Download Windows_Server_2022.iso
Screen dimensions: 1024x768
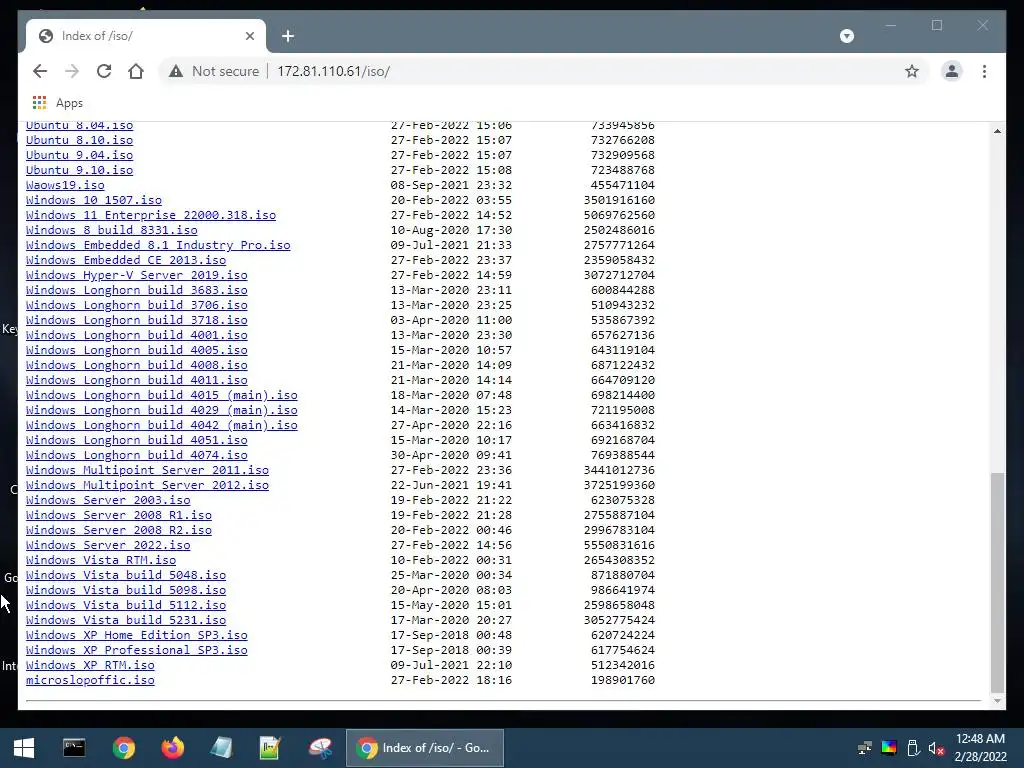pos(108,545)
